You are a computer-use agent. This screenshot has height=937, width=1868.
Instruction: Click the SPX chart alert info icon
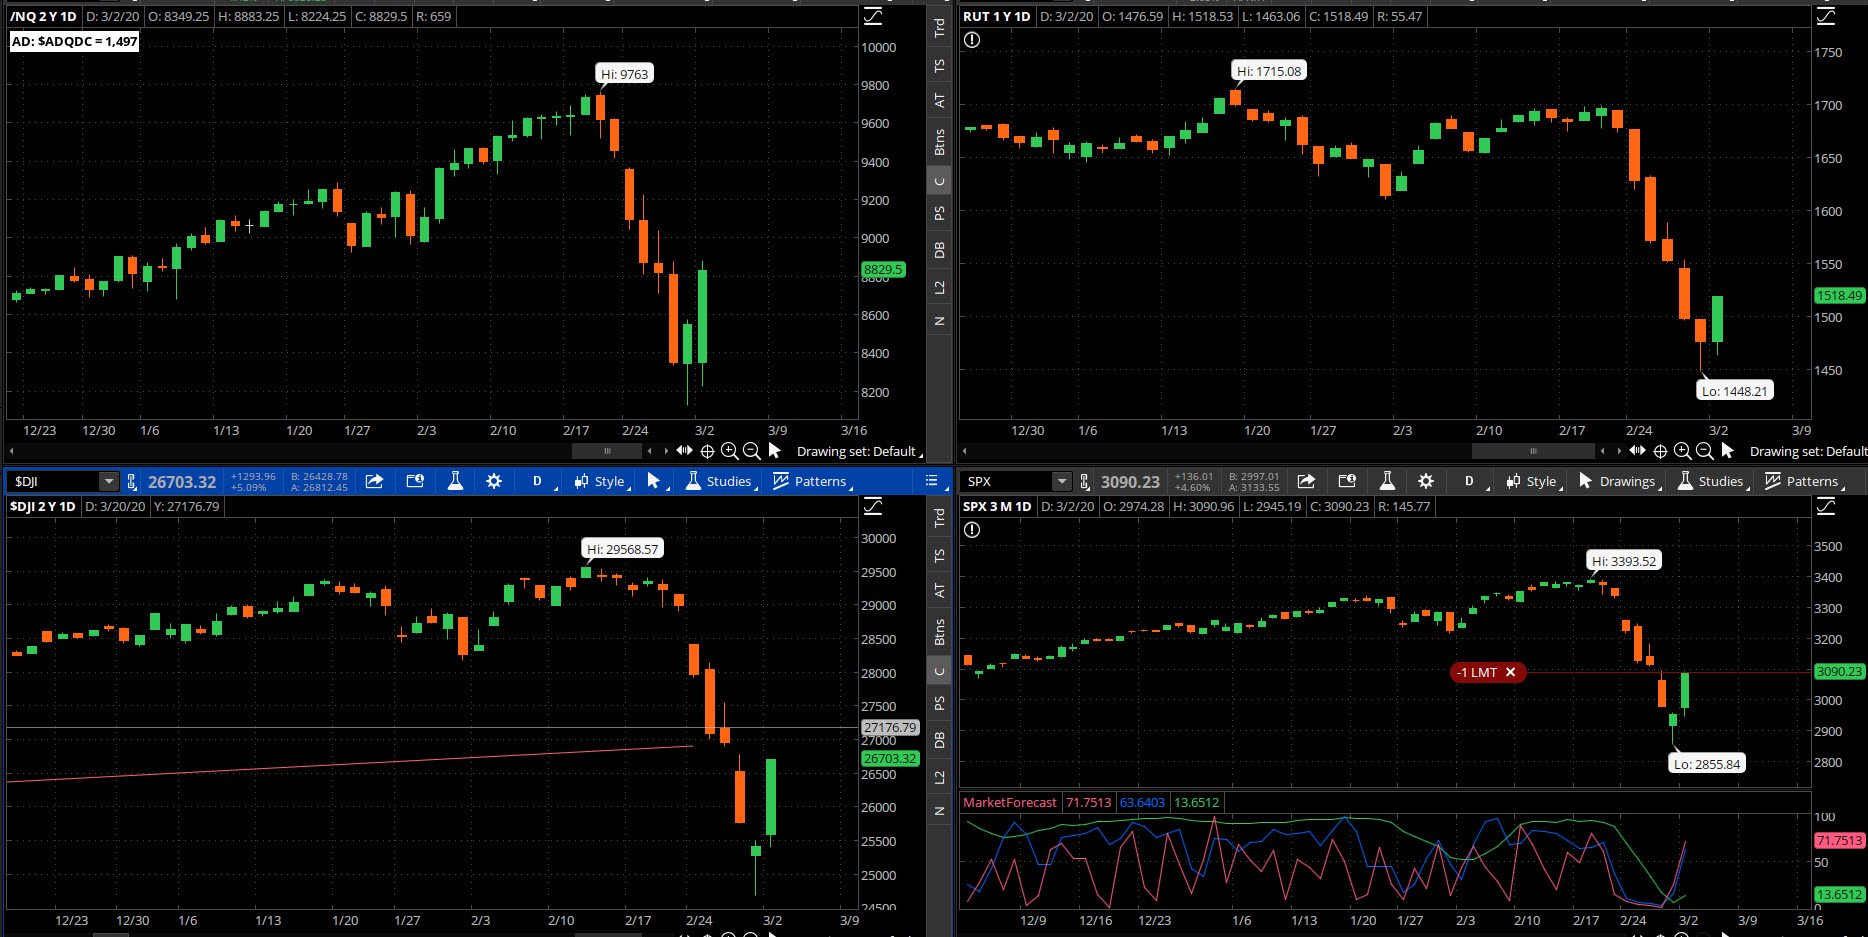(972, 530)
